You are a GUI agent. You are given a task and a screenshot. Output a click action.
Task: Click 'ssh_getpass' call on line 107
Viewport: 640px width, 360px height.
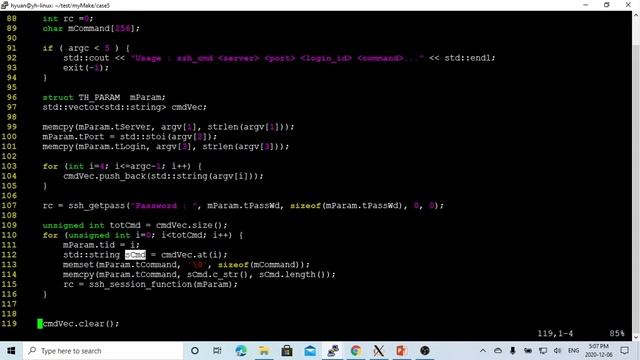coord(97,205)
